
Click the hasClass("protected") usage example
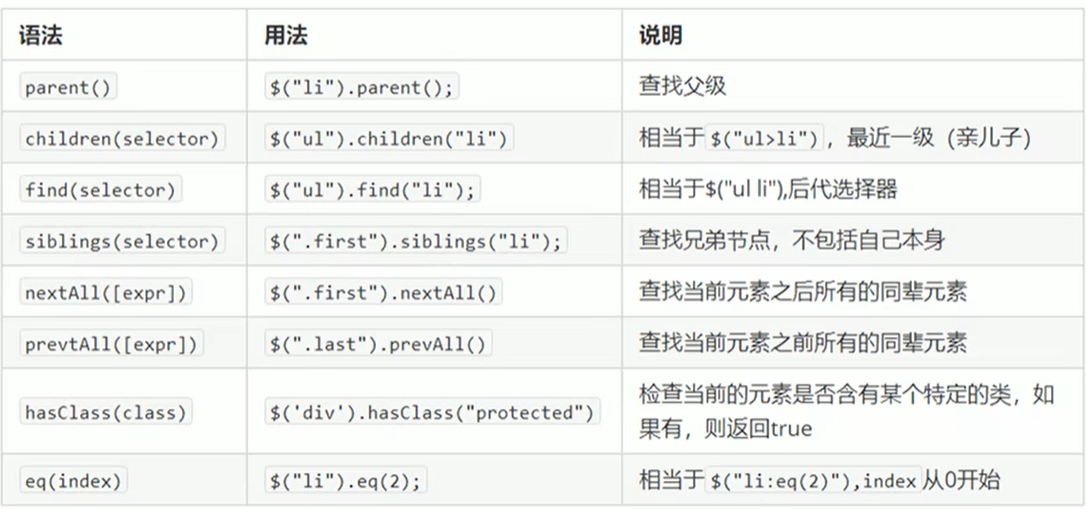432,412
